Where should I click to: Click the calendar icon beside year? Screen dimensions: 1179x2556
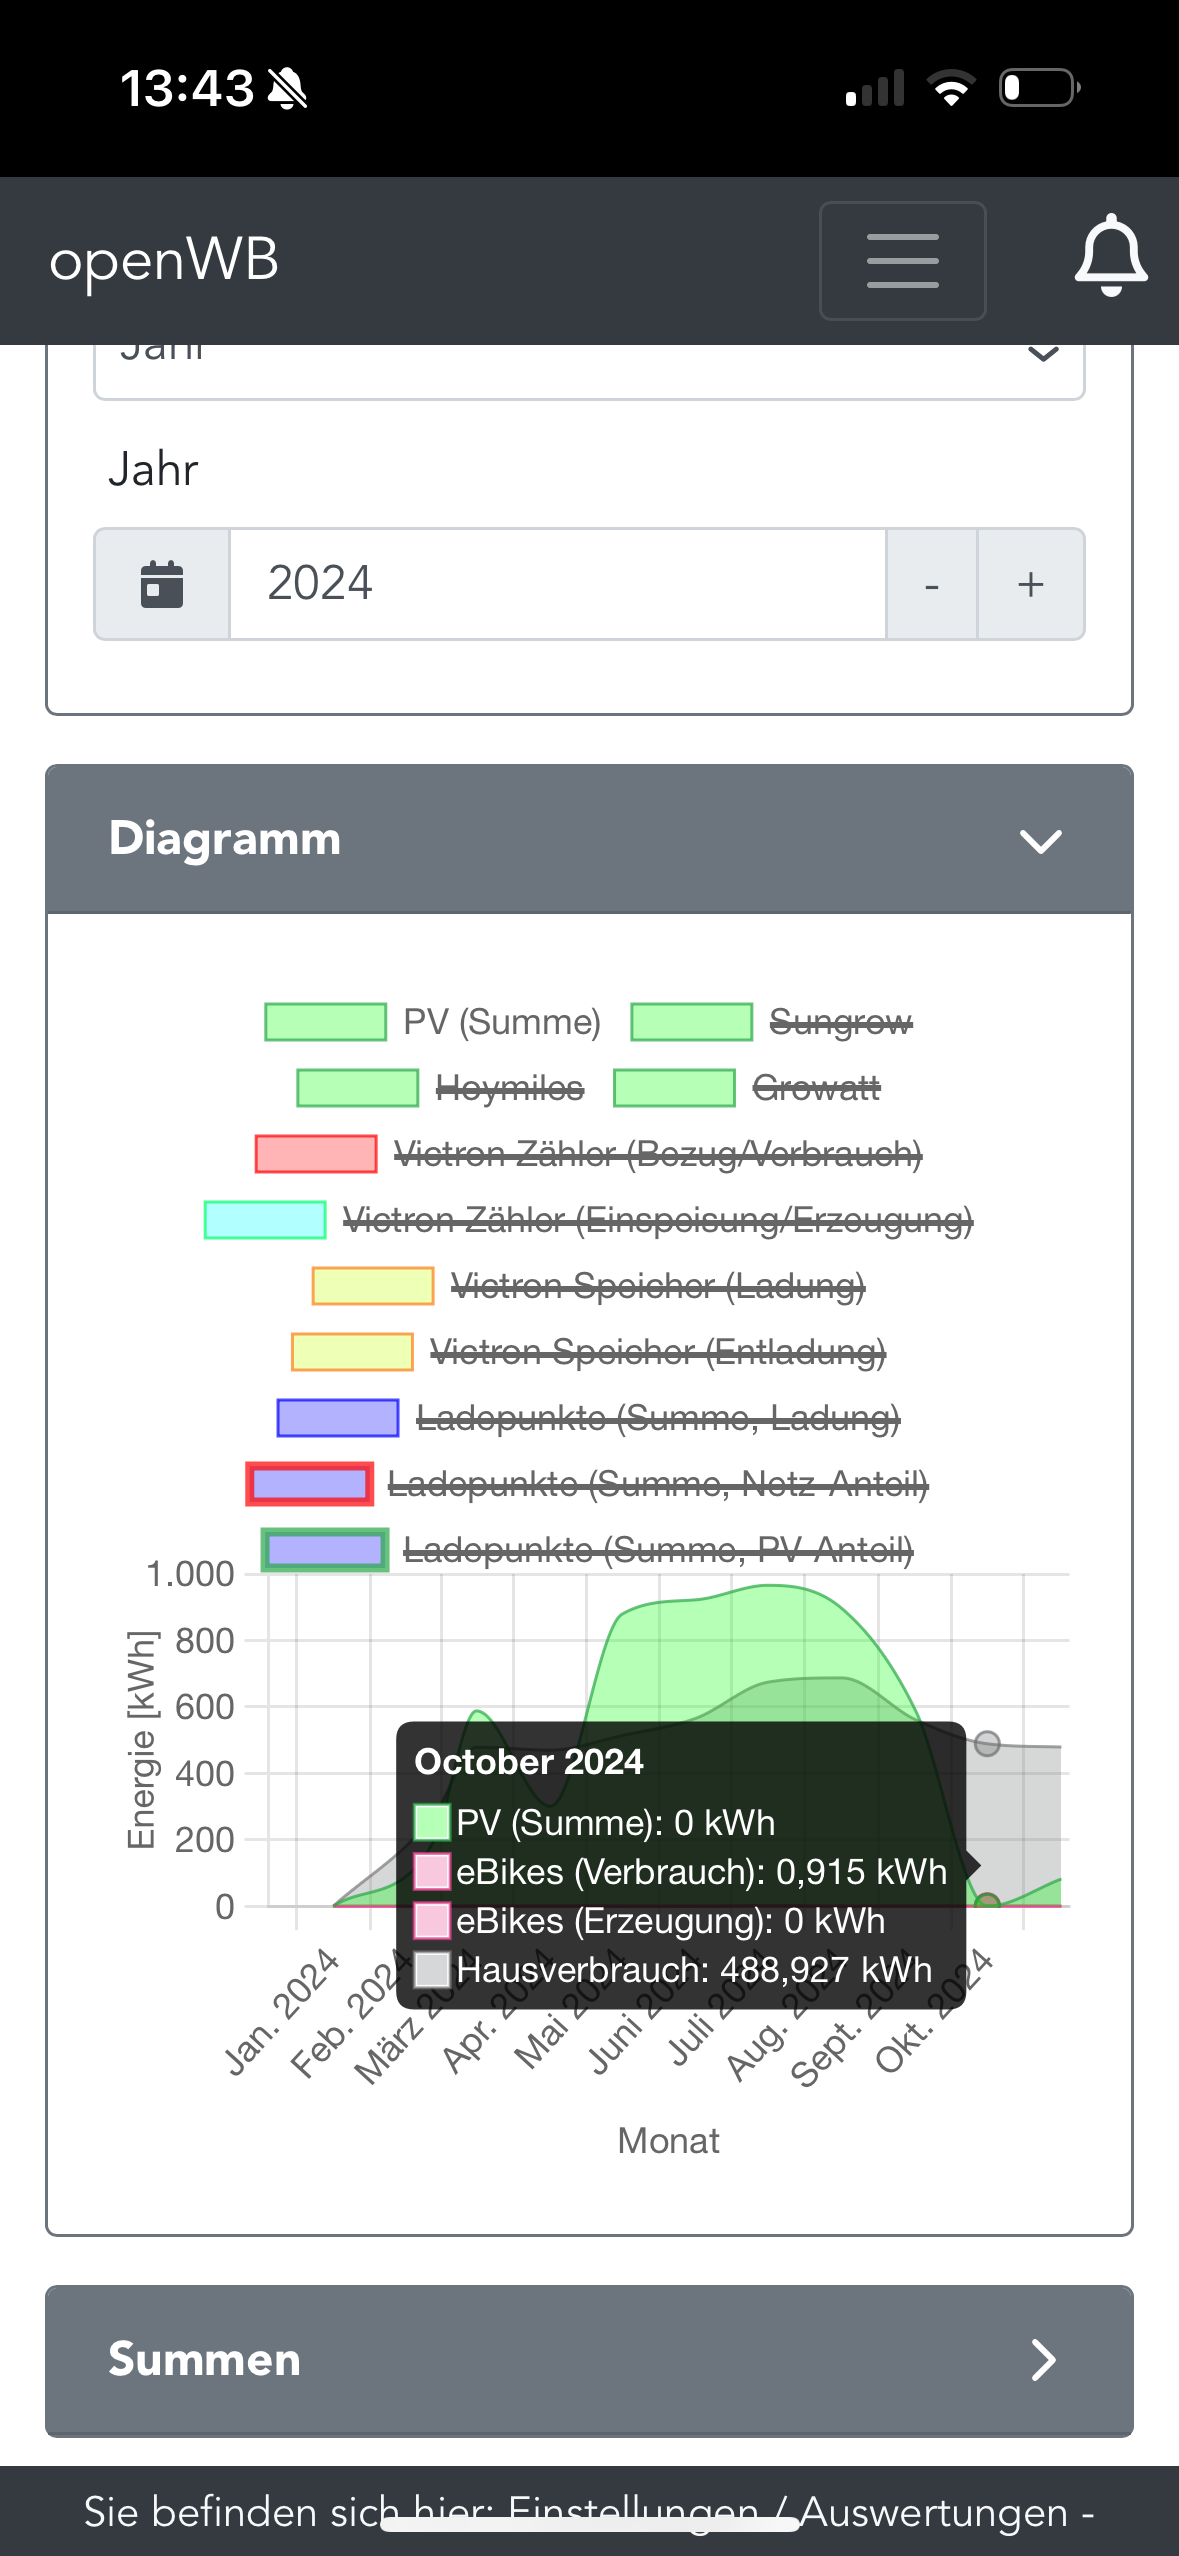[x=162, y=584]
